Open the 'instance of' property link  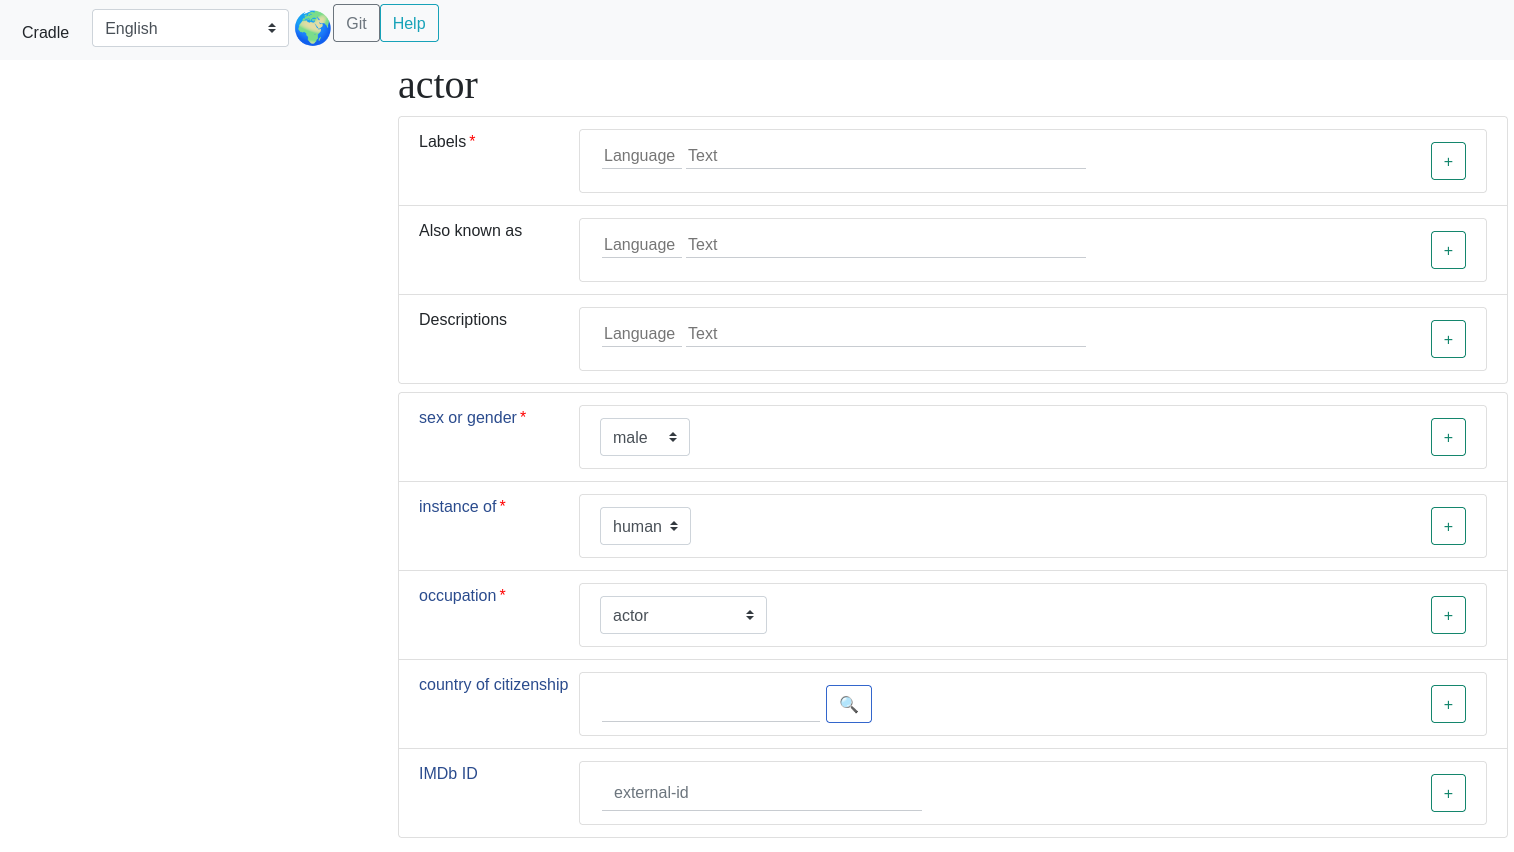click(457, 506)
